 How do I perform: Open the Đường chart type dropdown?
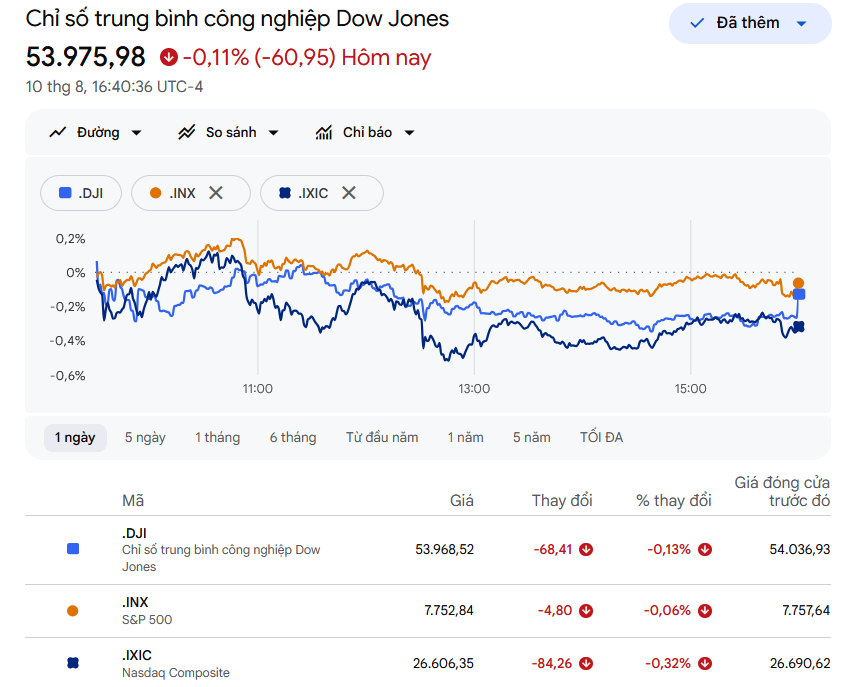pyautogui.click(x=96, y=132)
